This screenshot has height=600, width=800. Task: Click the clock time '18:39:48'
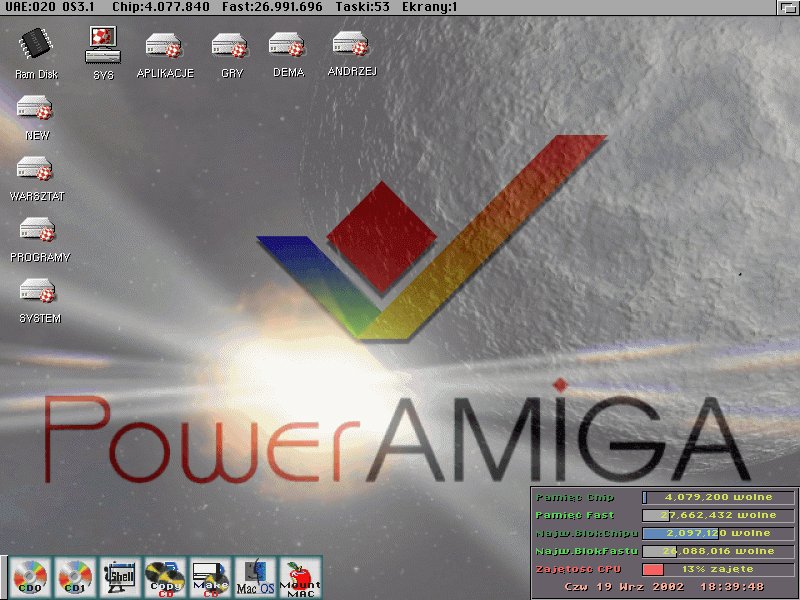(732, 587)
